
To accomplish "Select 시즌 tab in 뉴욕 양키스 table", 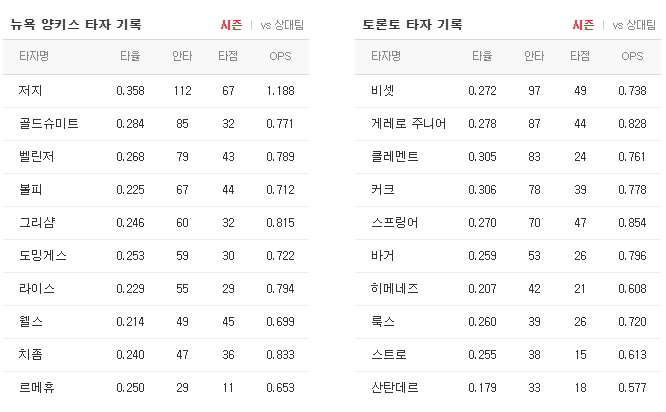I will (231, 25).
